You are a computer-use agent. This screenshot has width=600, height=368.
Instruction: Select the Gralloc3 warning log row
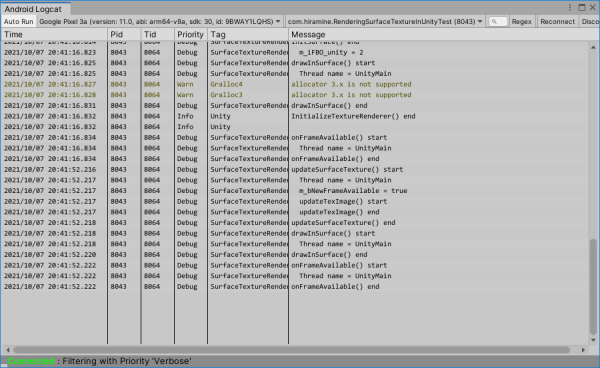point(295,95)
